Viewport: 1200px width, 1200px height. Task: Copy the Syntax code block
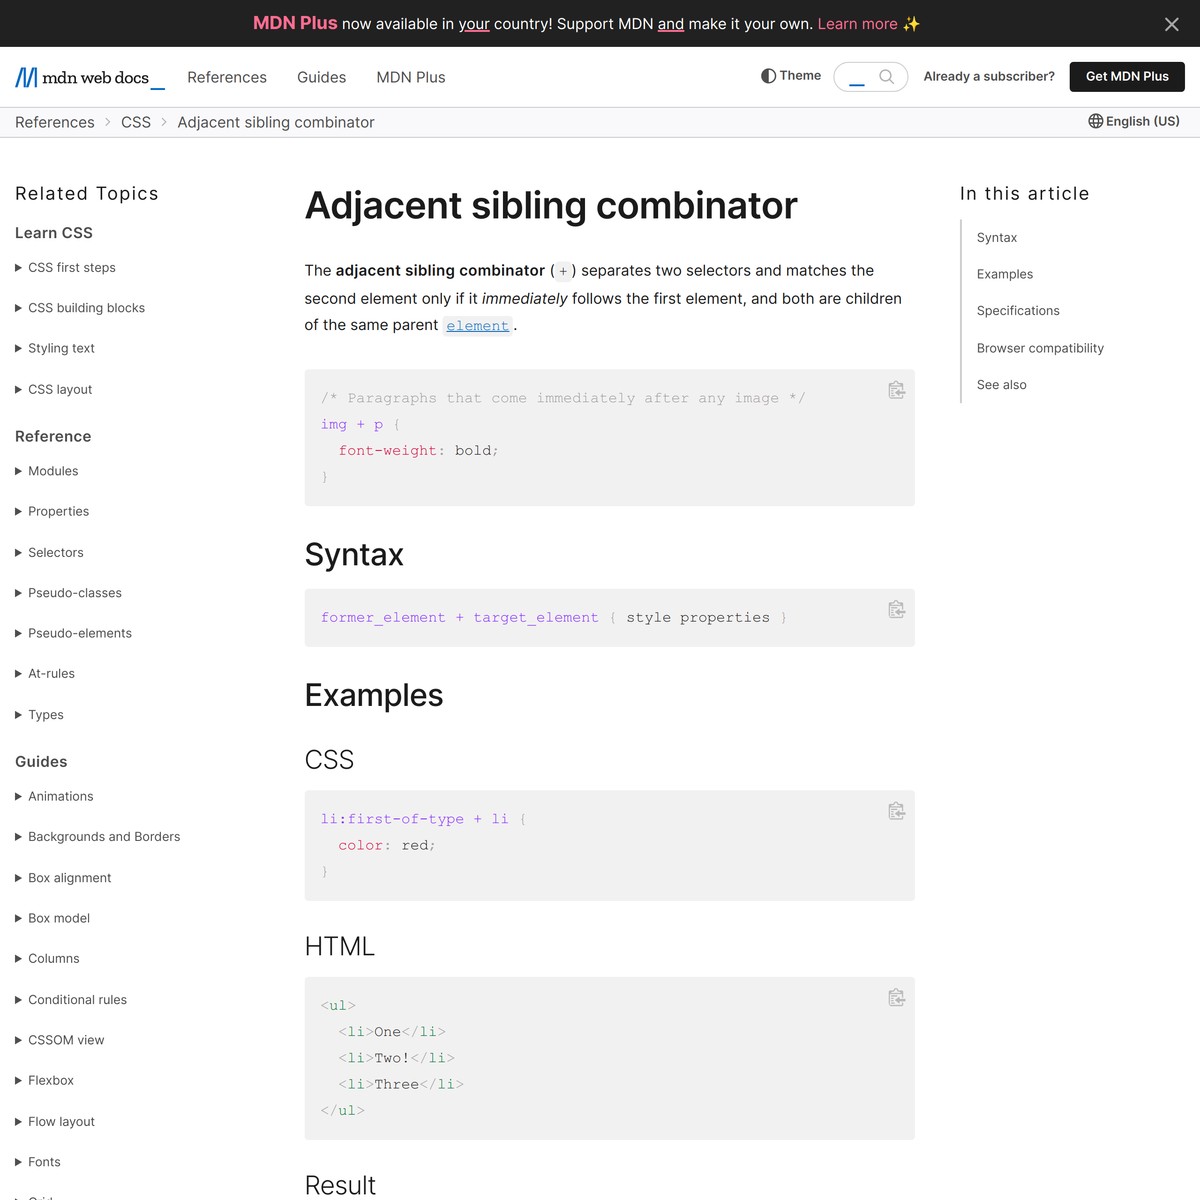tap(896, 609)
